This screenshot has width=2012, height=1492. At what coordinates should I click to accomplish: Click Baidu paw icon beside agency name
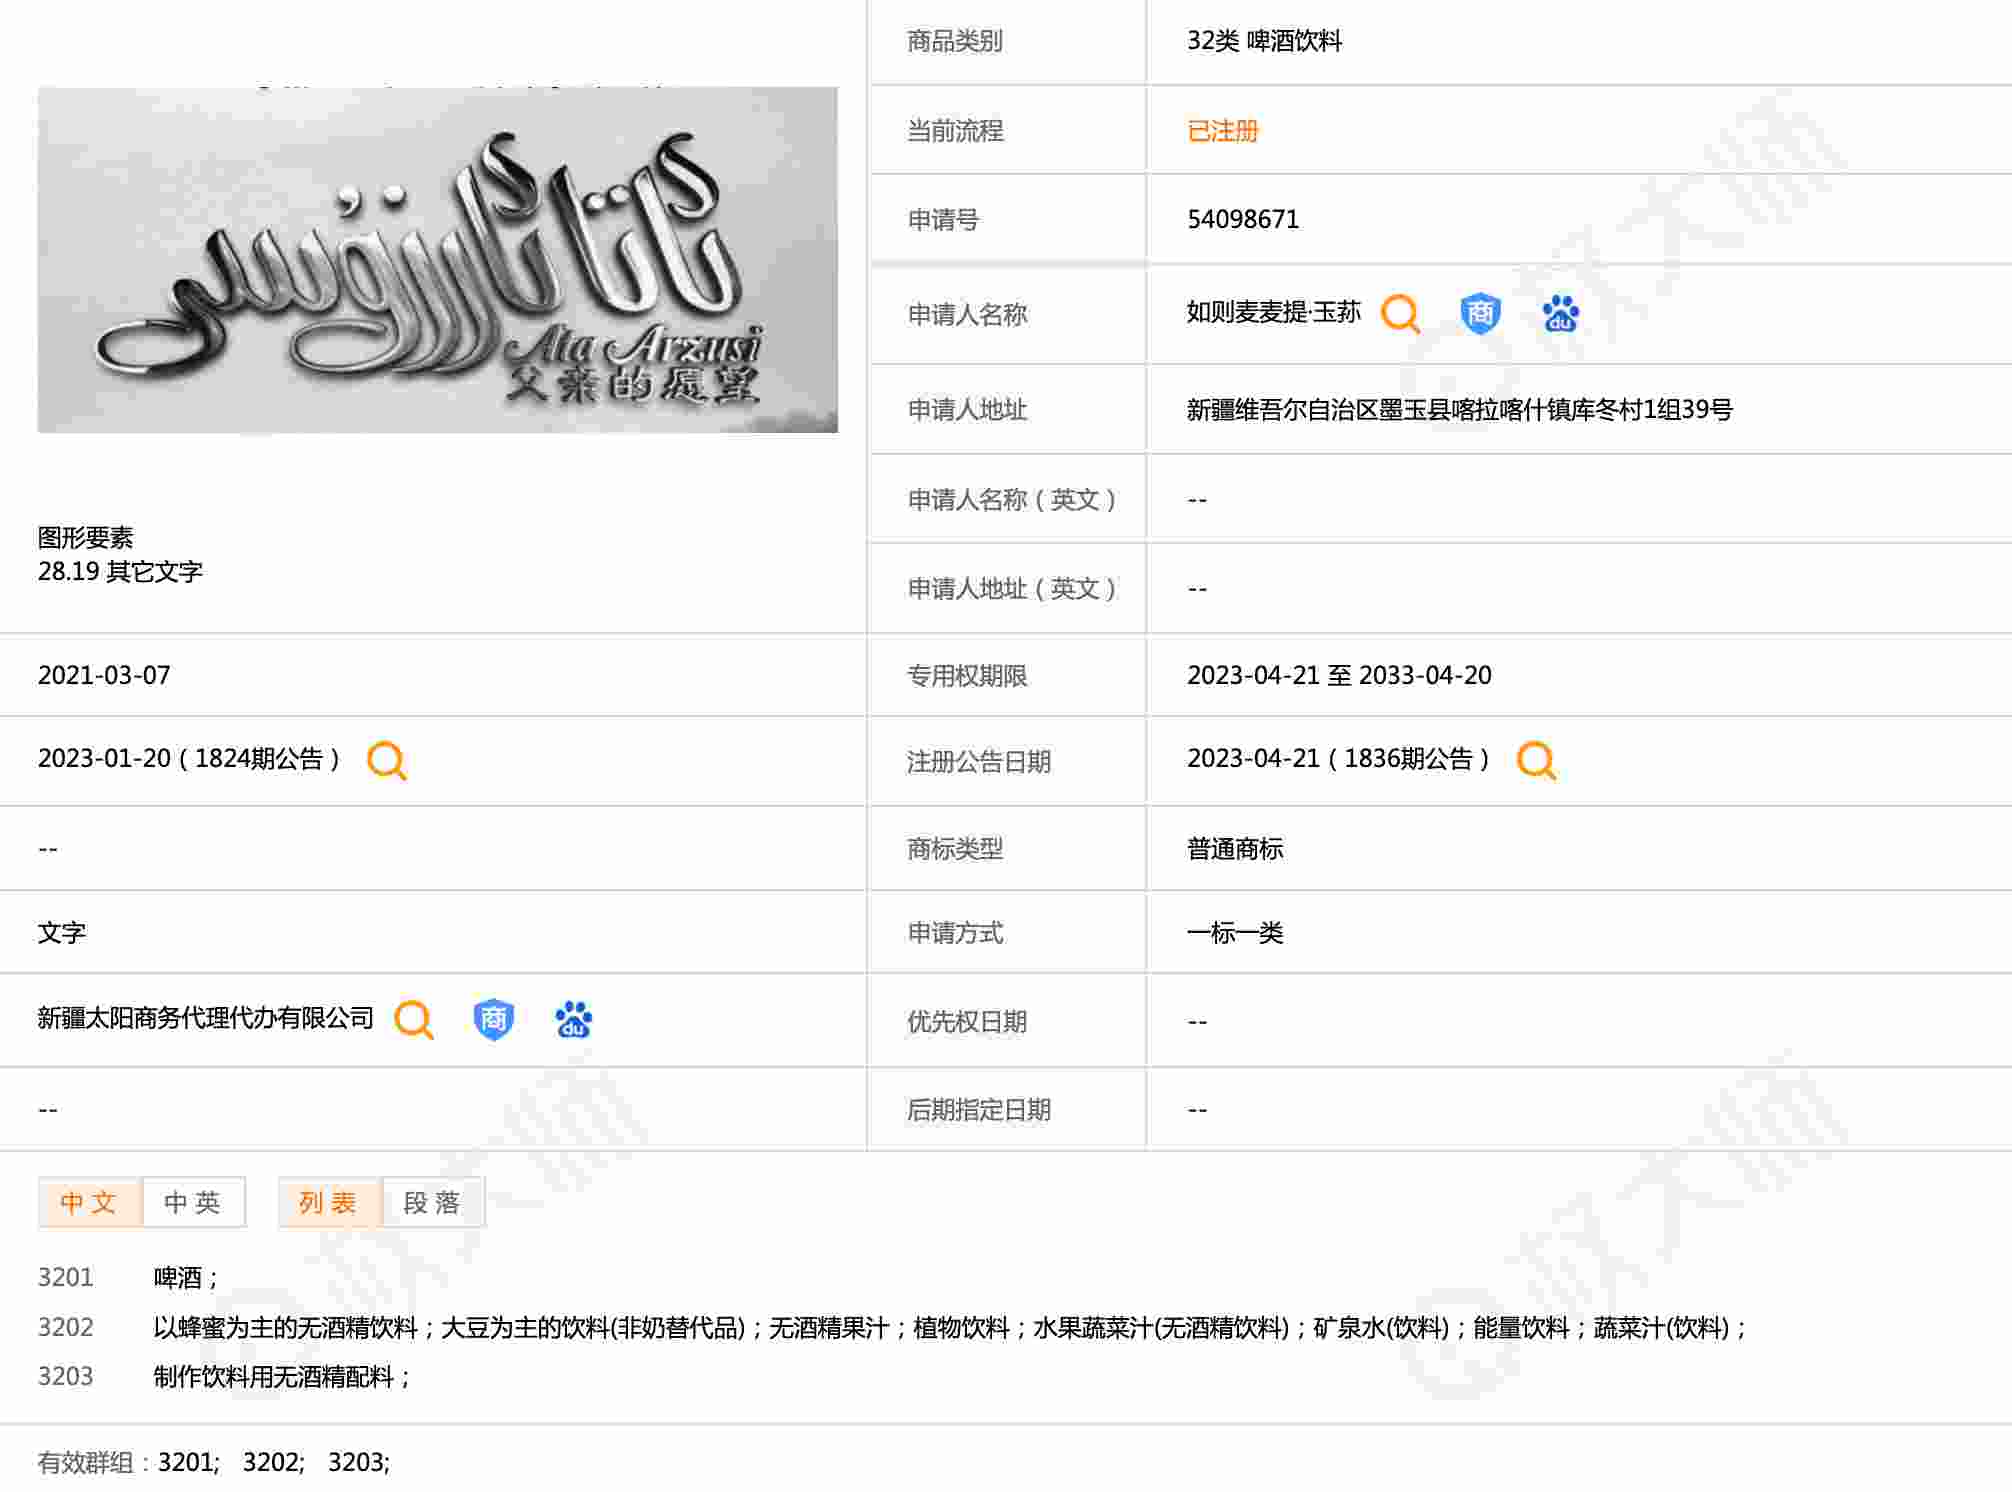pos(573,1019)
